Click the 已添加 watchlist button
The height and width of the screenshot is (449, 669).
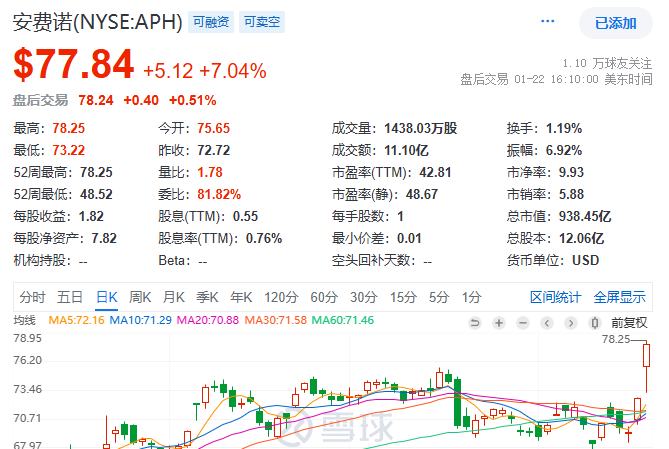point(615,23)
